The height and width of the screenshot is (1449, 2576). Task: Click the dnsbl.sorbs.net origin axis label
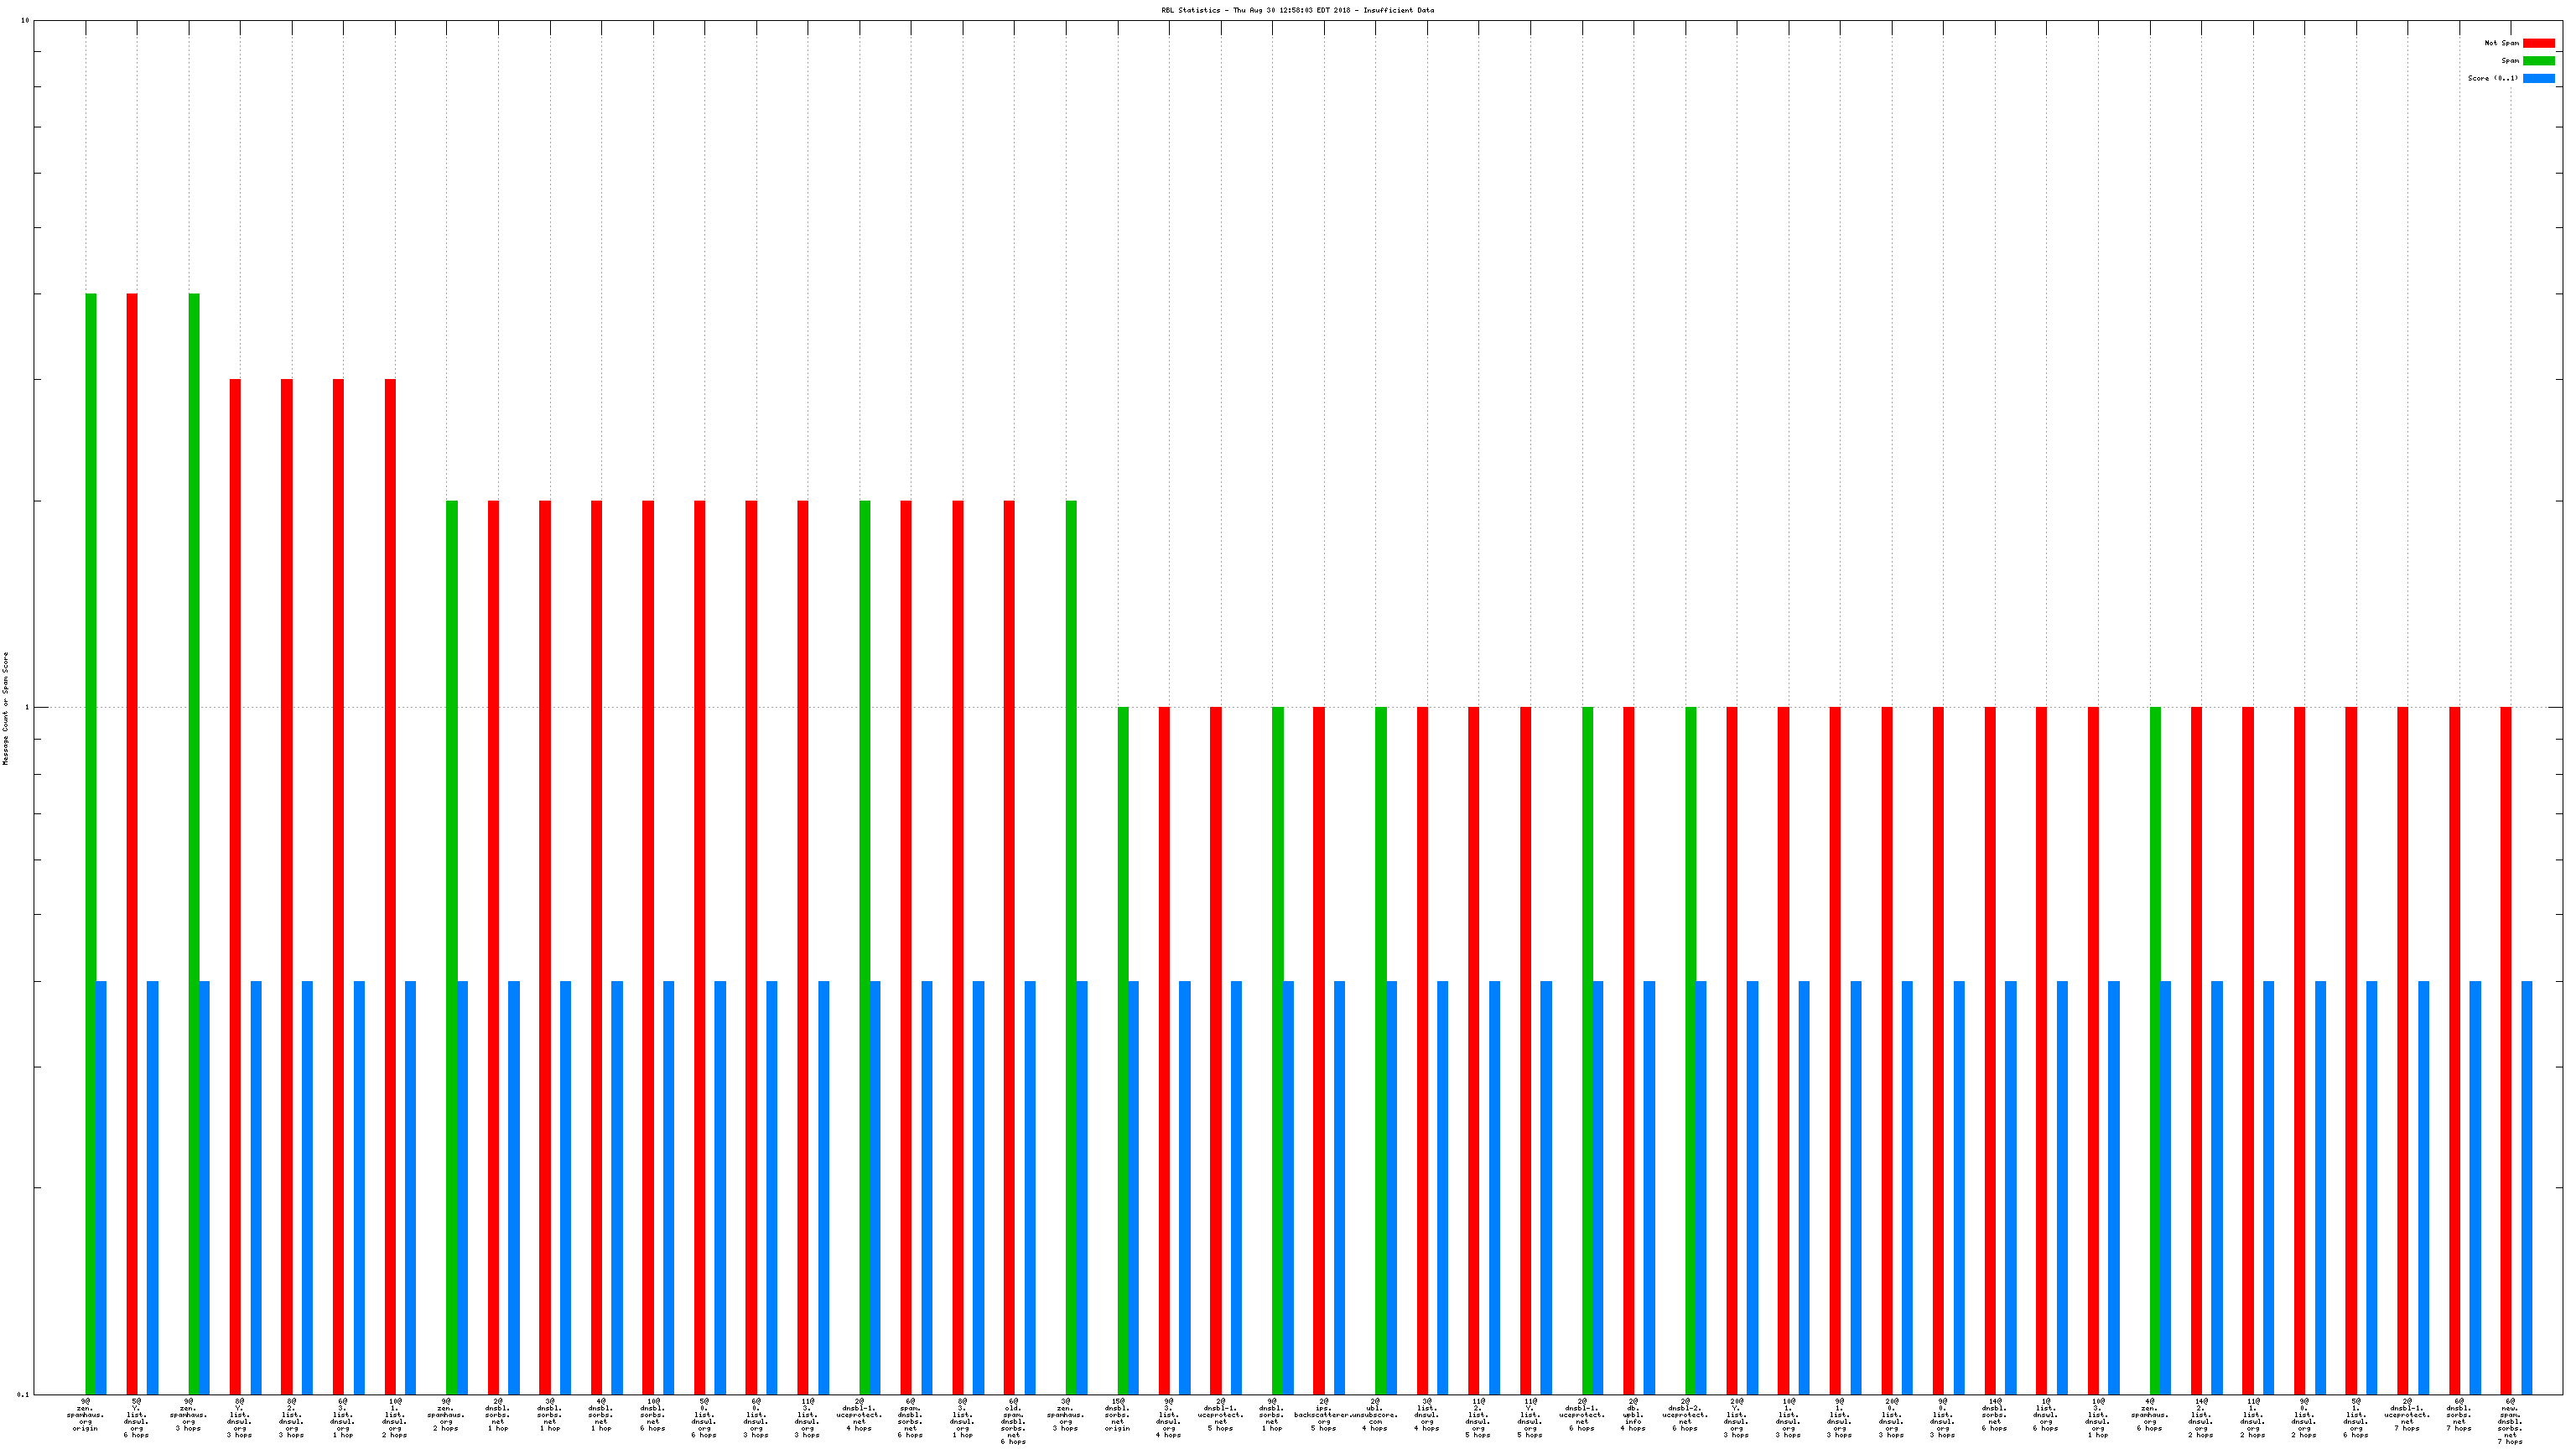[1117, 1415]
